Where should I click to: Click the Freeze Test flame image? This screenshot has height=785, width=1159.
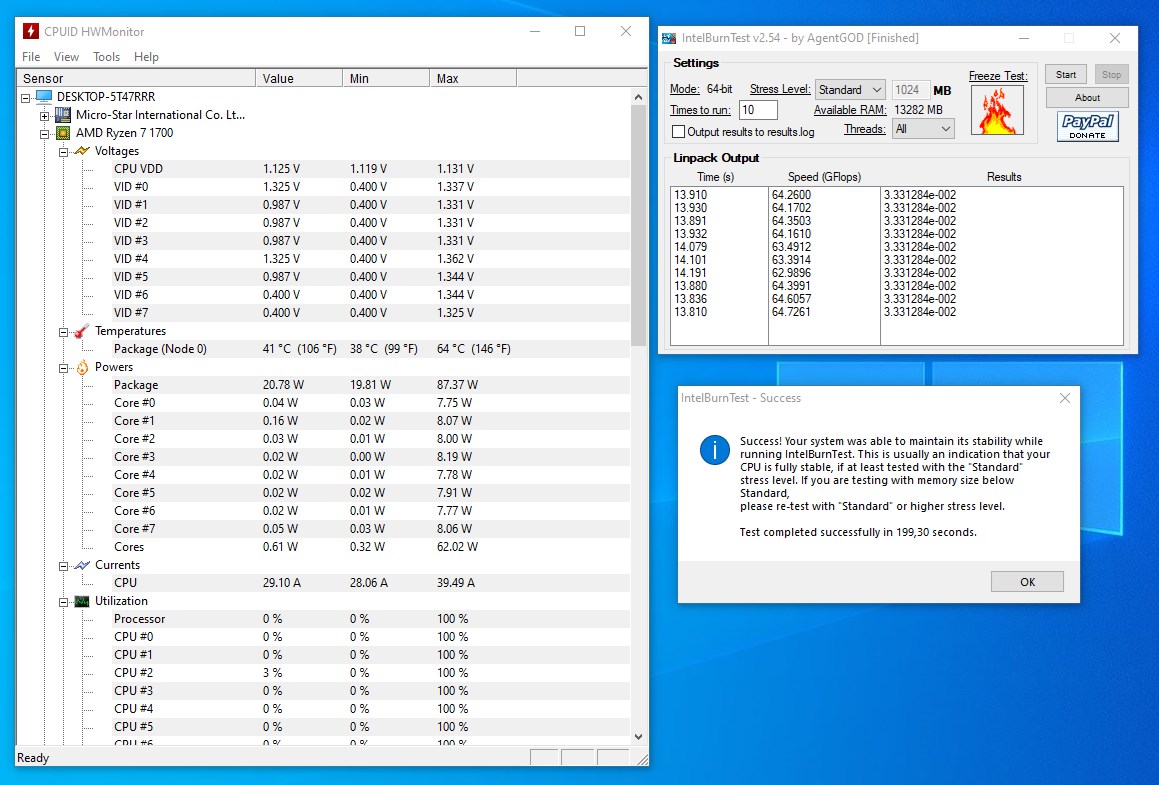click(997, 110)
